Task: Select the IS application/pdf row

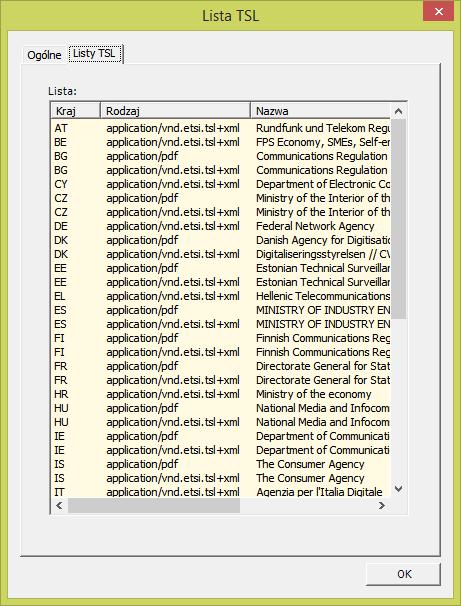Action: pos(221,464)
